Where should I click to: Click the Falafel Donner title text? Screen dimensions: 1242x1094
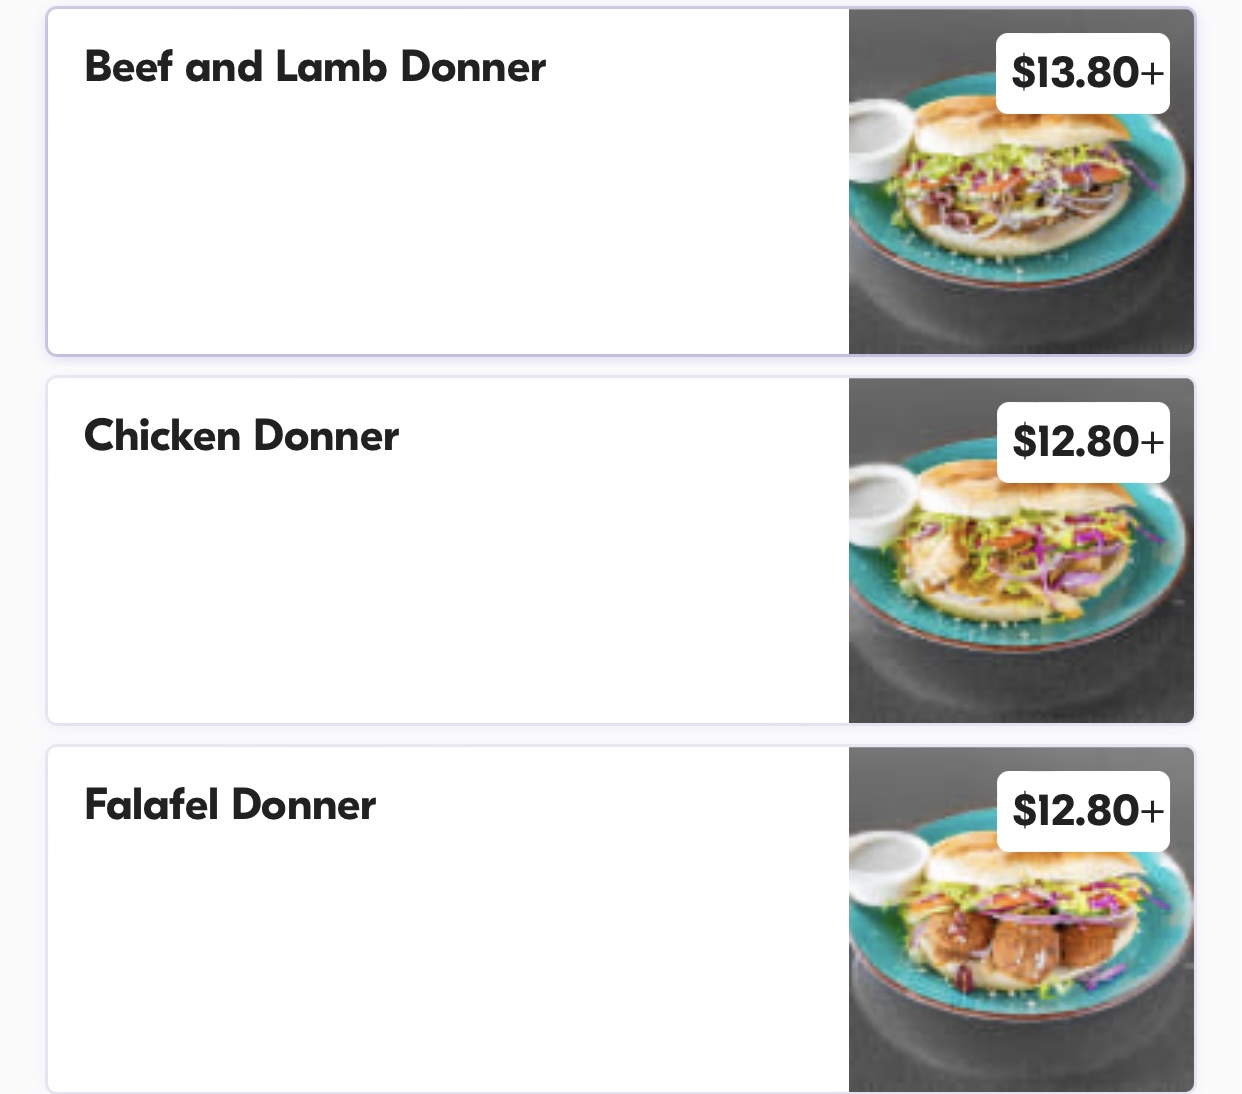tap(230, 805)
